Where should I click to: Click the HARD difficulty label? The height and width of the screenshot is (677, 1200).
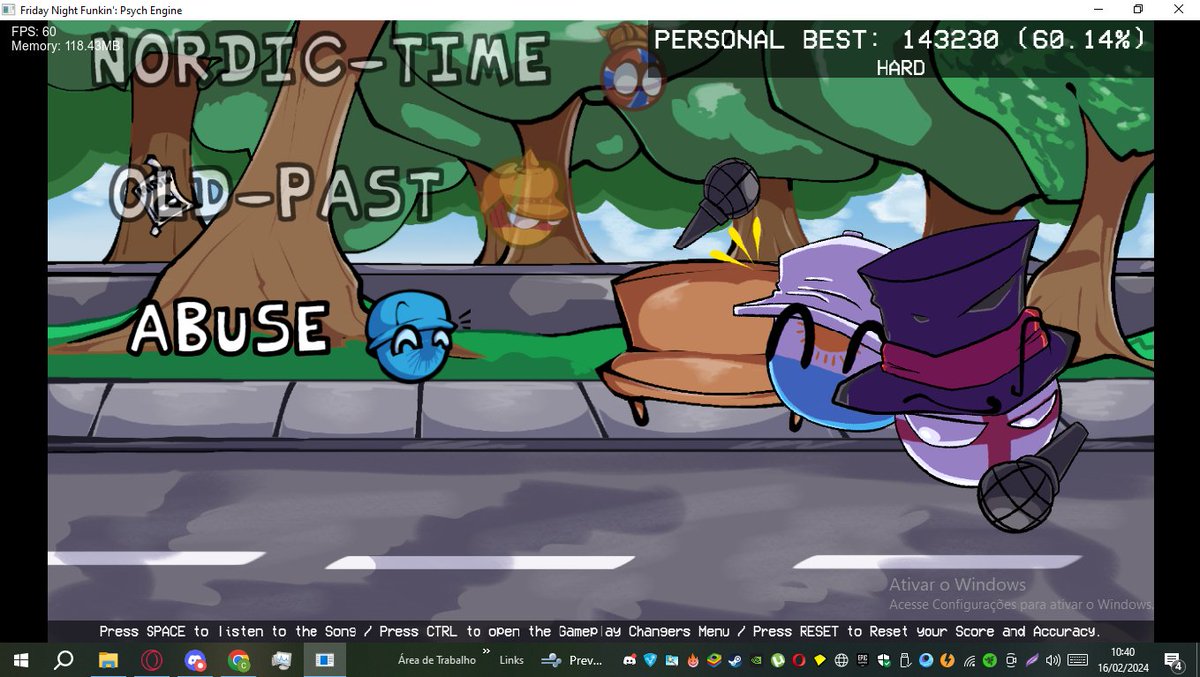coord(900,68)
